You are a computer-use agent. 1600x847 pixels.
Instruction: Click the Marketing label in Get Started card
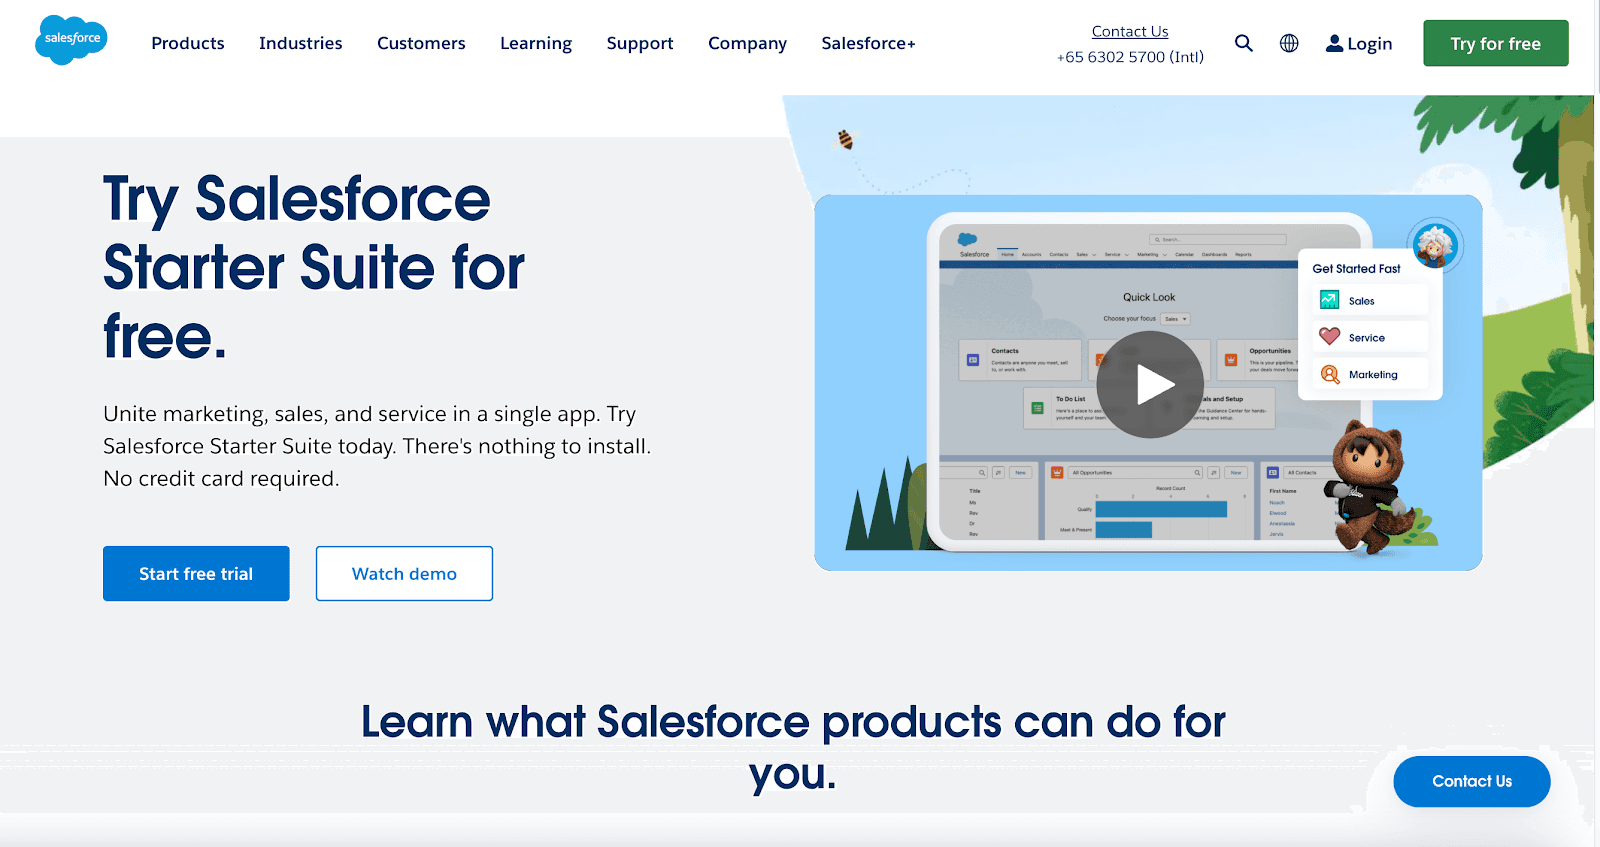tap(1373, 375)
